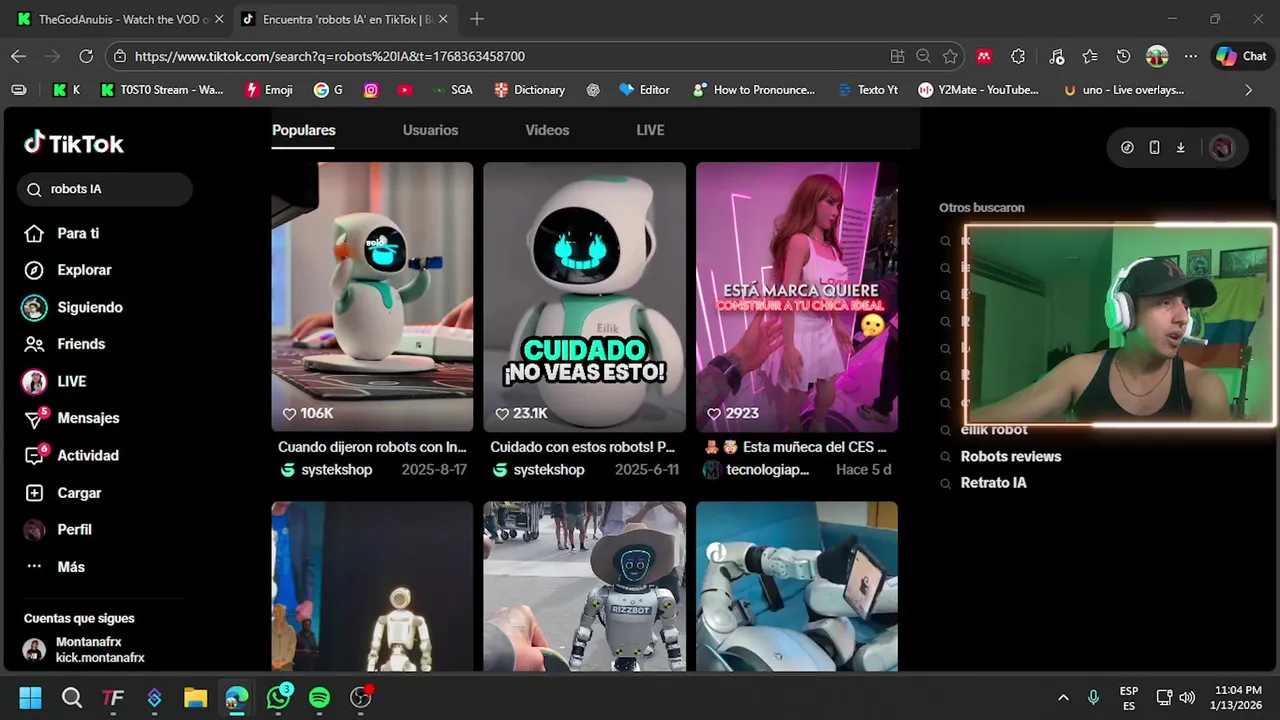This screenshot has width=1280, height=720.
Task: Open white humanoid robot stage video
Action: [x=372, y=586]
